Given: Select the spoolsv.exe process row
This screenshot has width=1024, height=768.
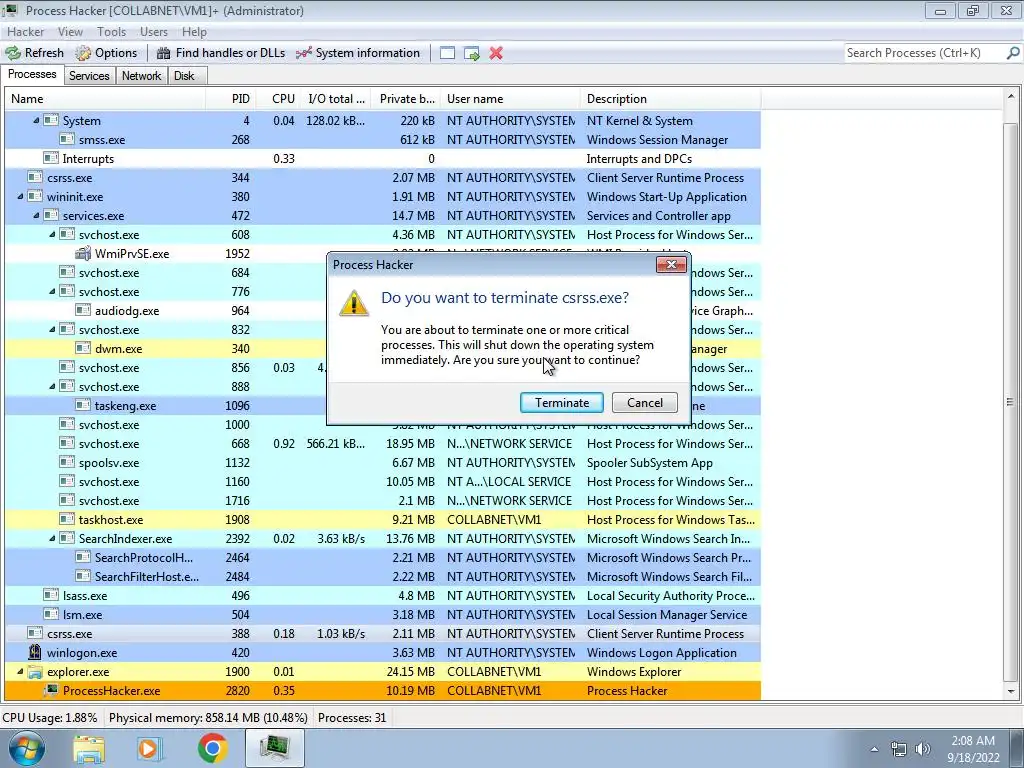Looking at the screenshot, I should [x=383, y=462].
